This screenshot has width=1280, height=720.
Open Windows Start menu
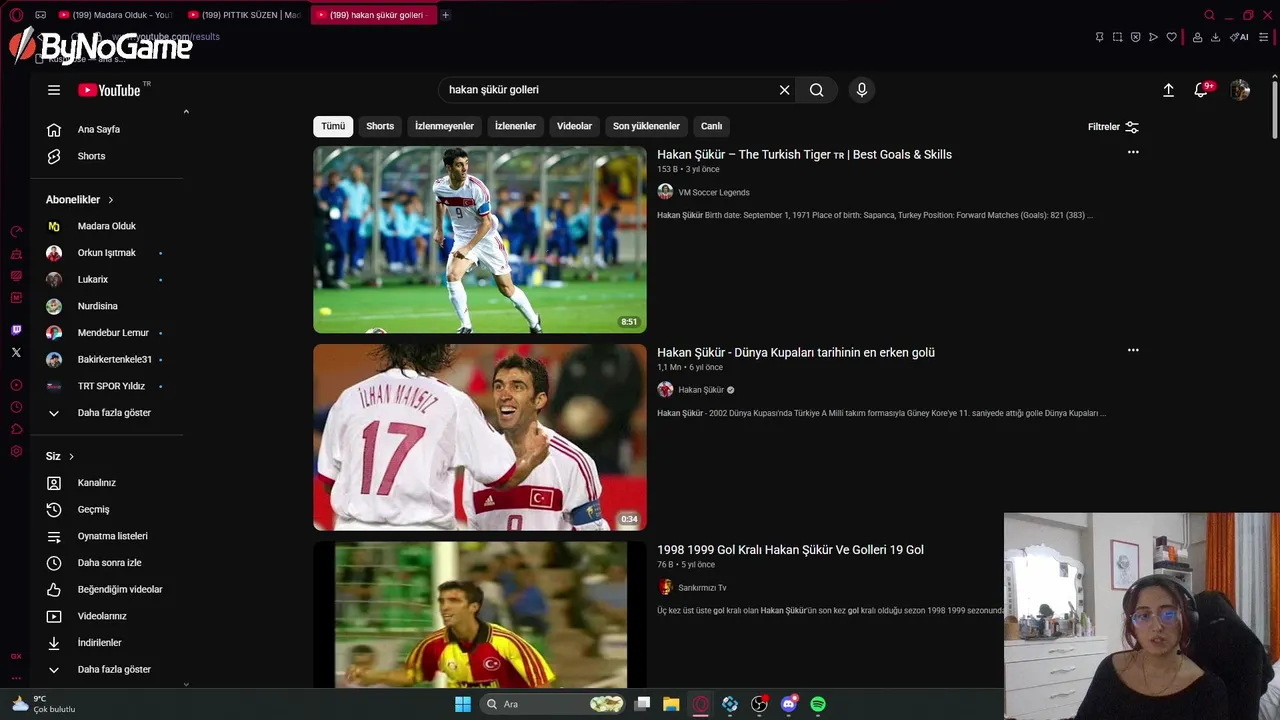[x=462, y=704]
